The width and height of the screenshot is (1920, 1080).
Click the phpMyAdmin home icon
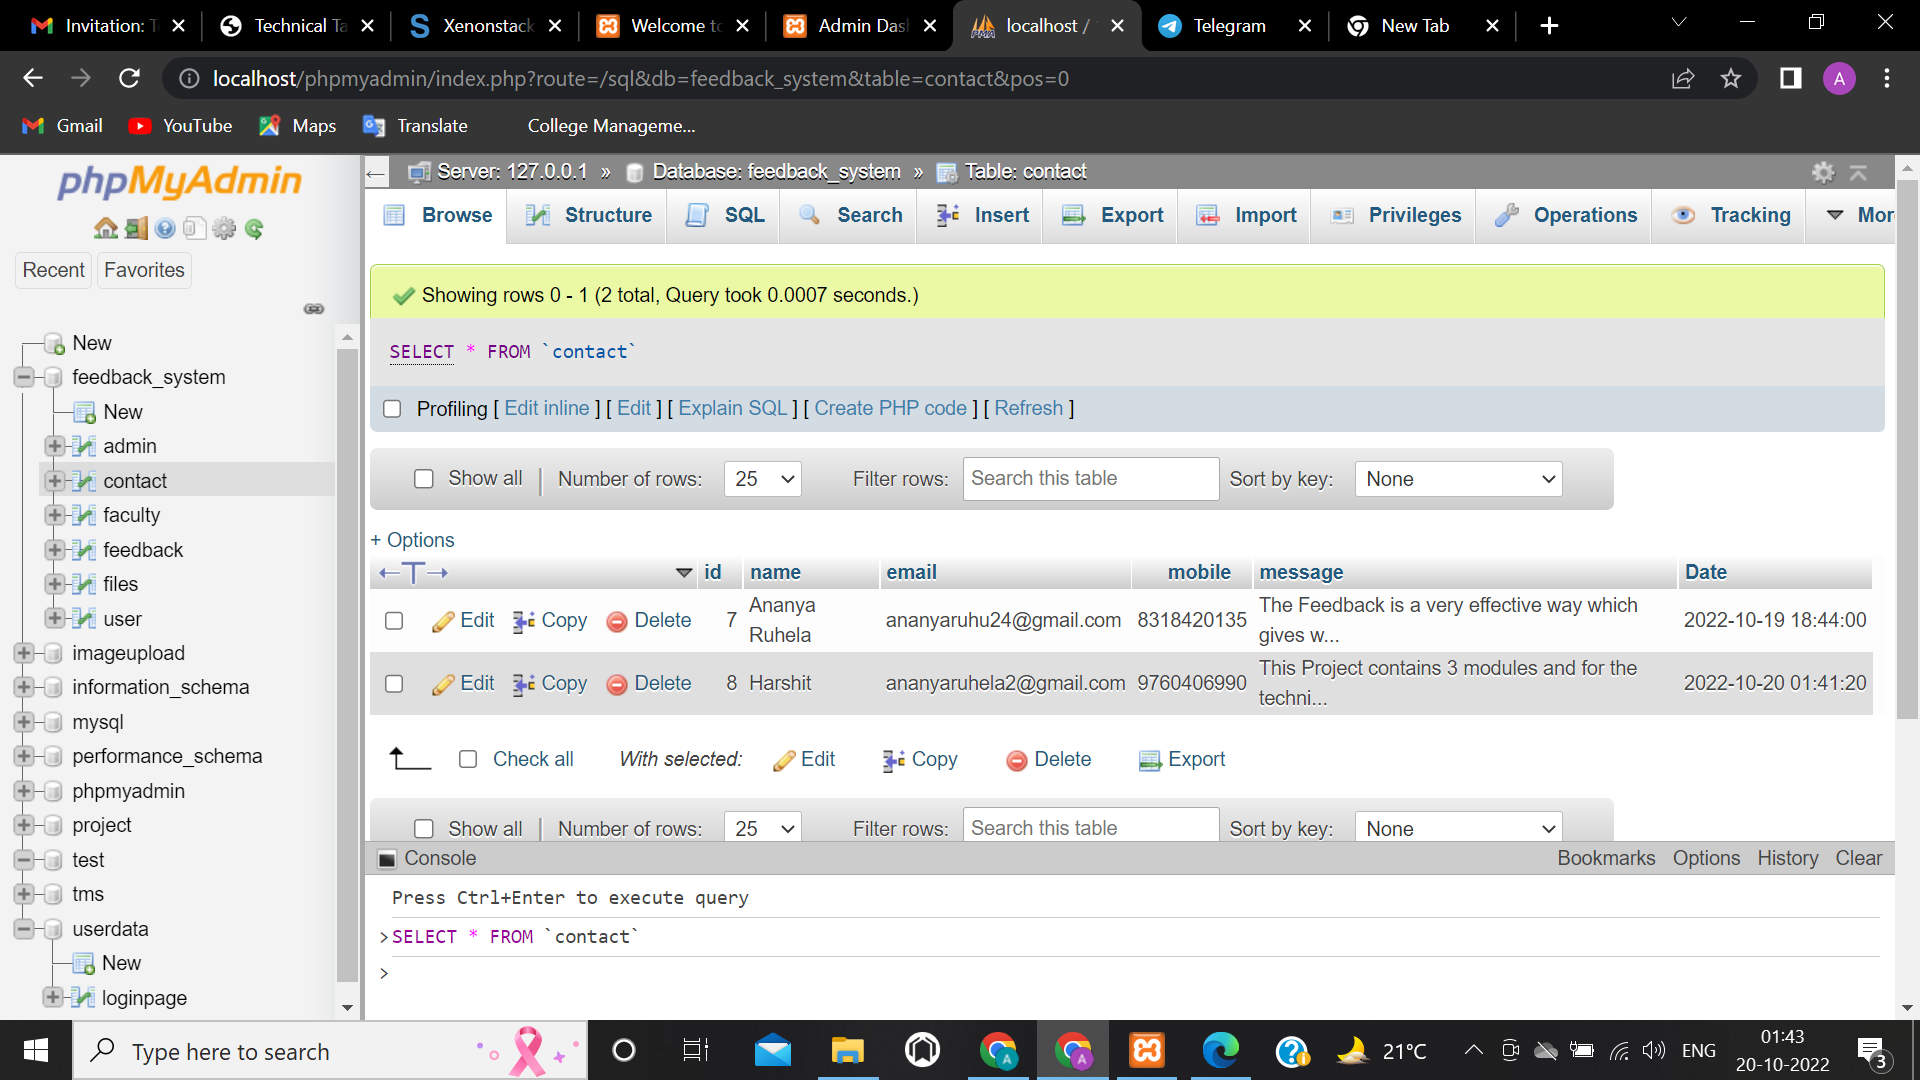pyautogui.click(x=105, y=228)
